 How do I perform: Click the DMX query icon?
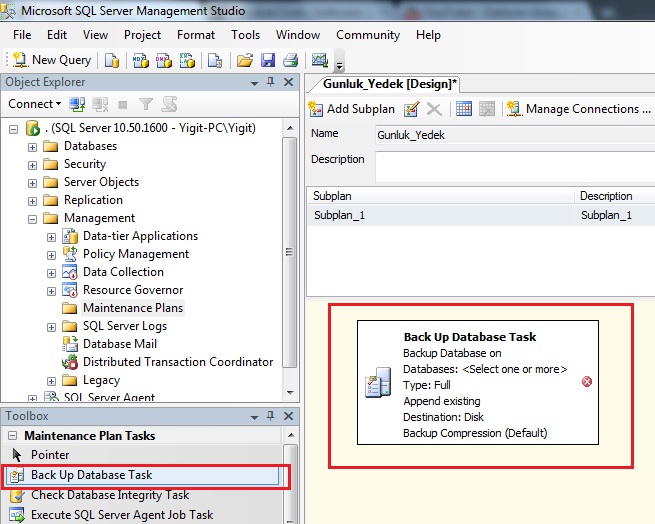[164, 60]
